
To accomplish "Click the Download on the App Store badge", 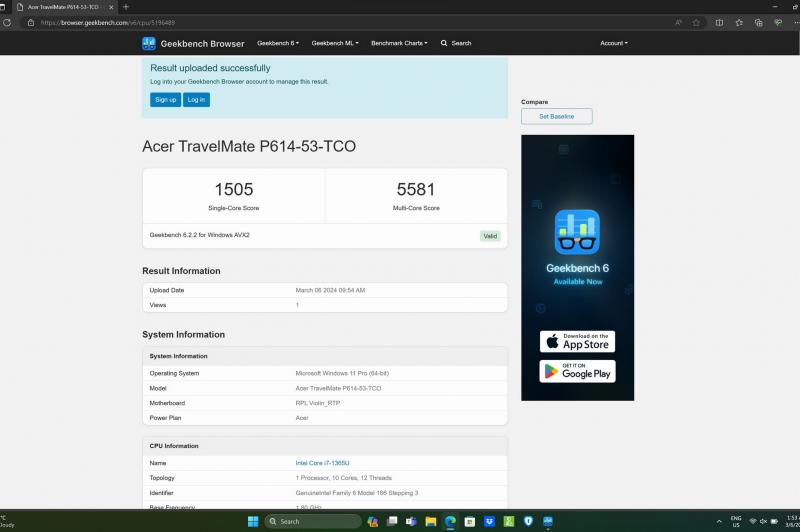I will [x=578, y=341].
